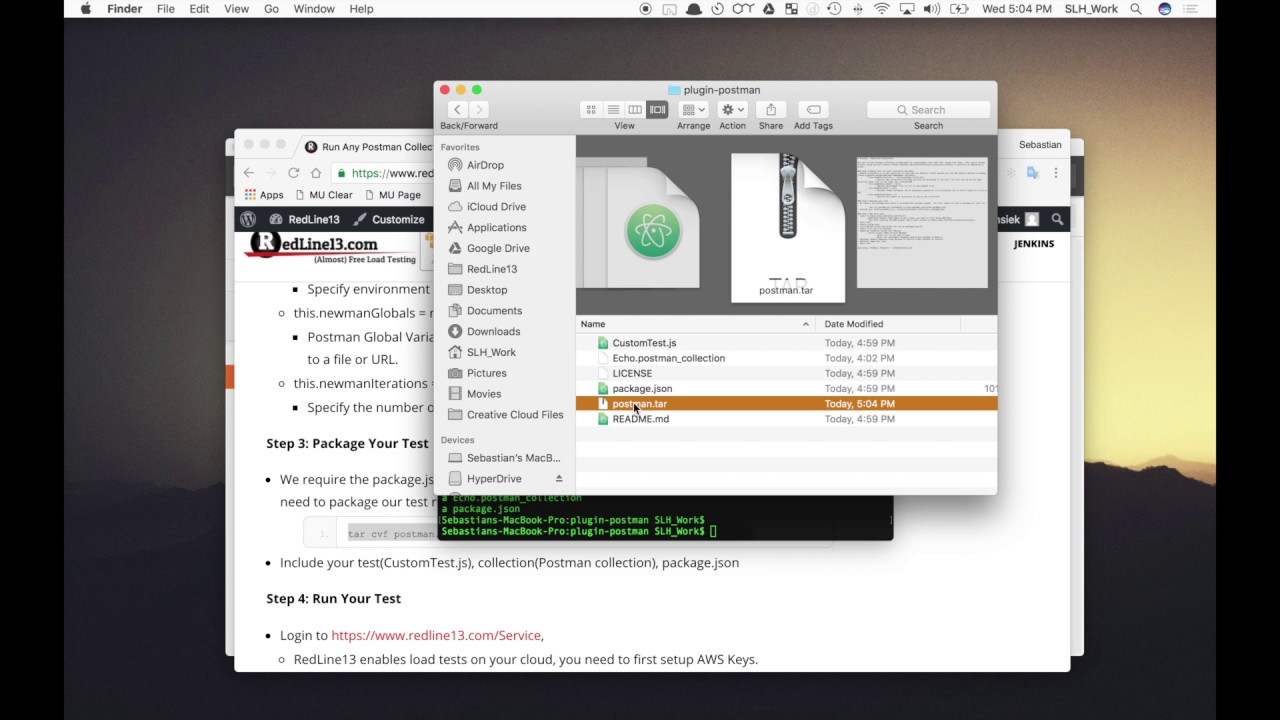
Task: Go back in Finder navigation
Action: point(457,110)
